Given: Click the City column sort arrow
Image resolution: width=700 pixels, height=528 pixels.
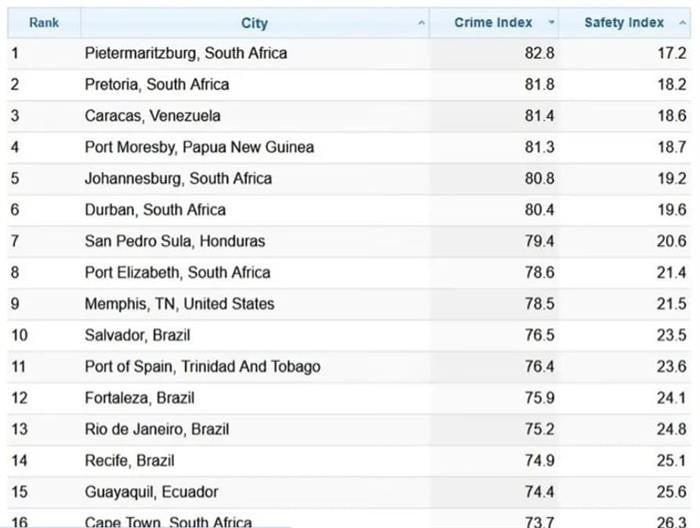Looking at the screenshot, I should (421, 23).
